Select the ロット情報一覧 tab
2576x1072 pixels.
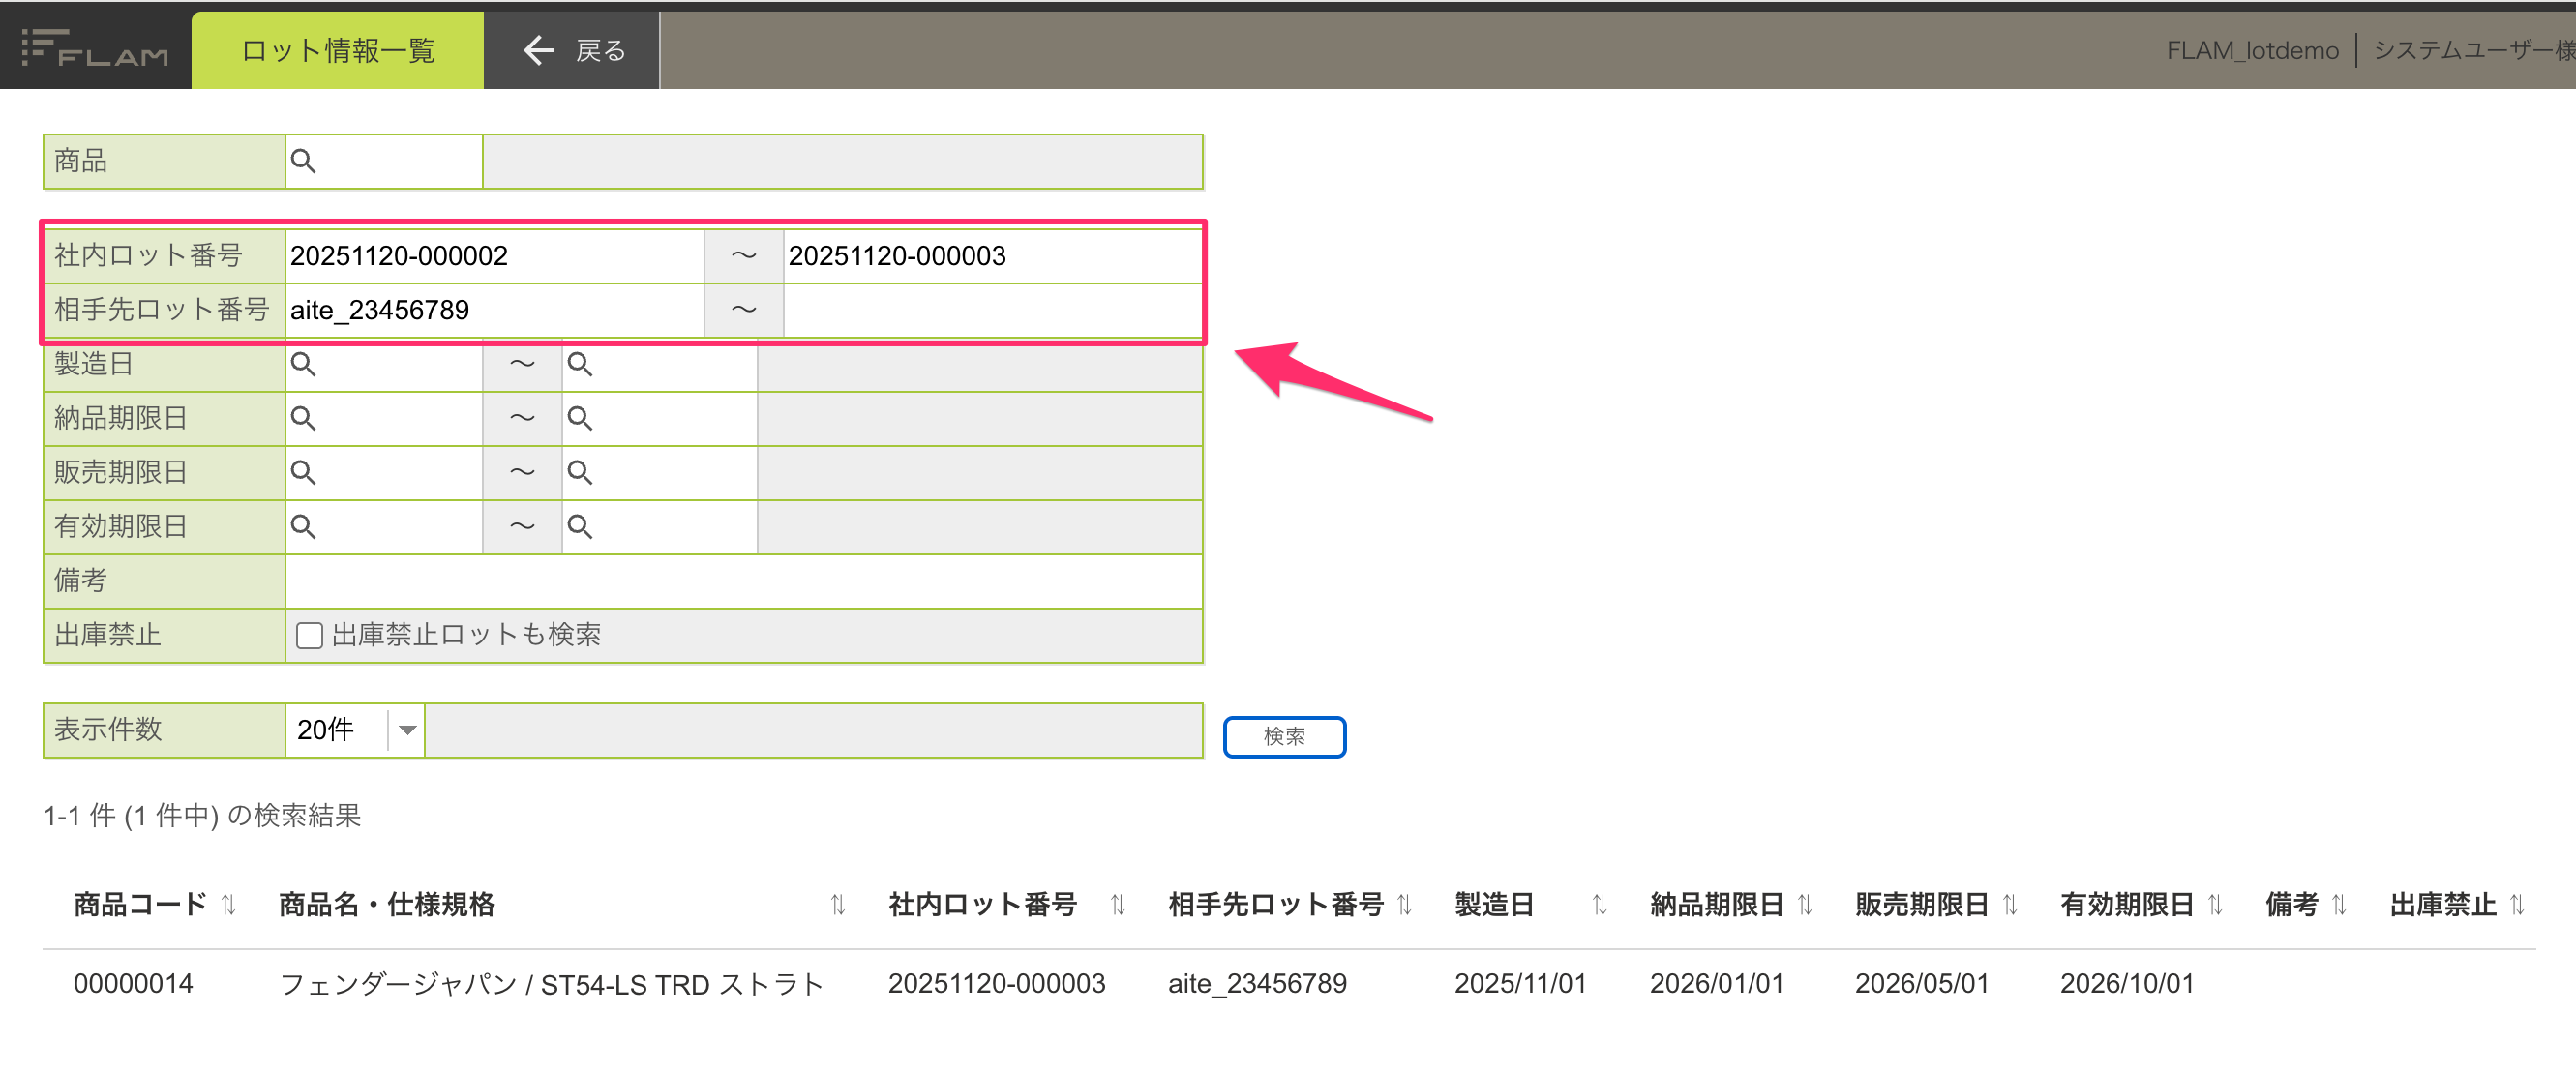pos(338,50)
